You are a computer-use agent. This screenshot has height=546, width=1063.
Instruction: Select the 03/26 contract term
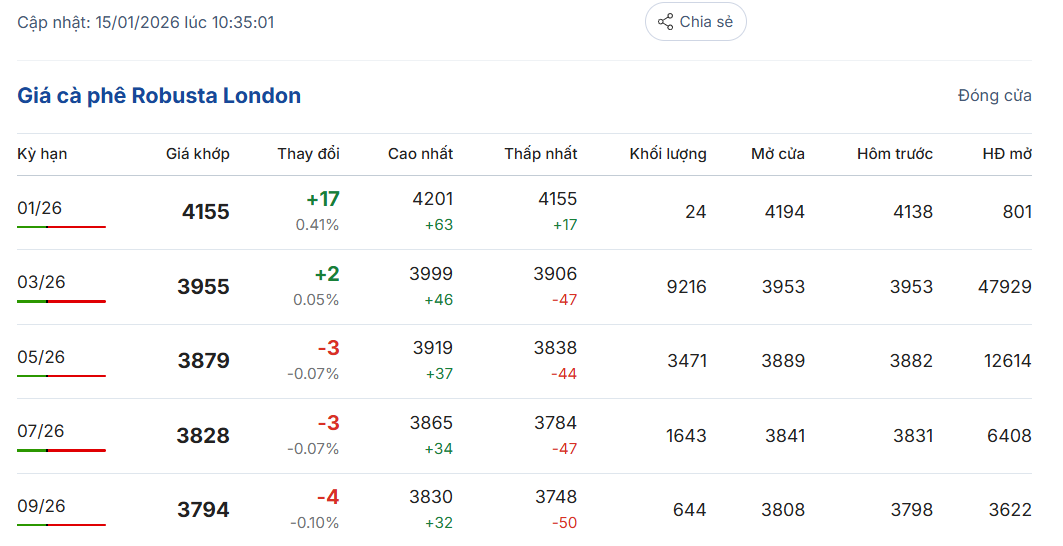coord(40,282)
